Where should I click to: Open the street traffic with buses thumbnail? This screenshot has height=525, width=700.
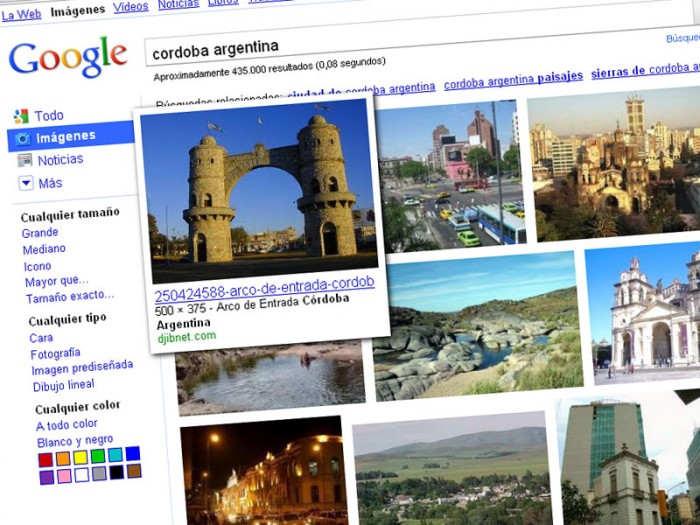(450, 175)
